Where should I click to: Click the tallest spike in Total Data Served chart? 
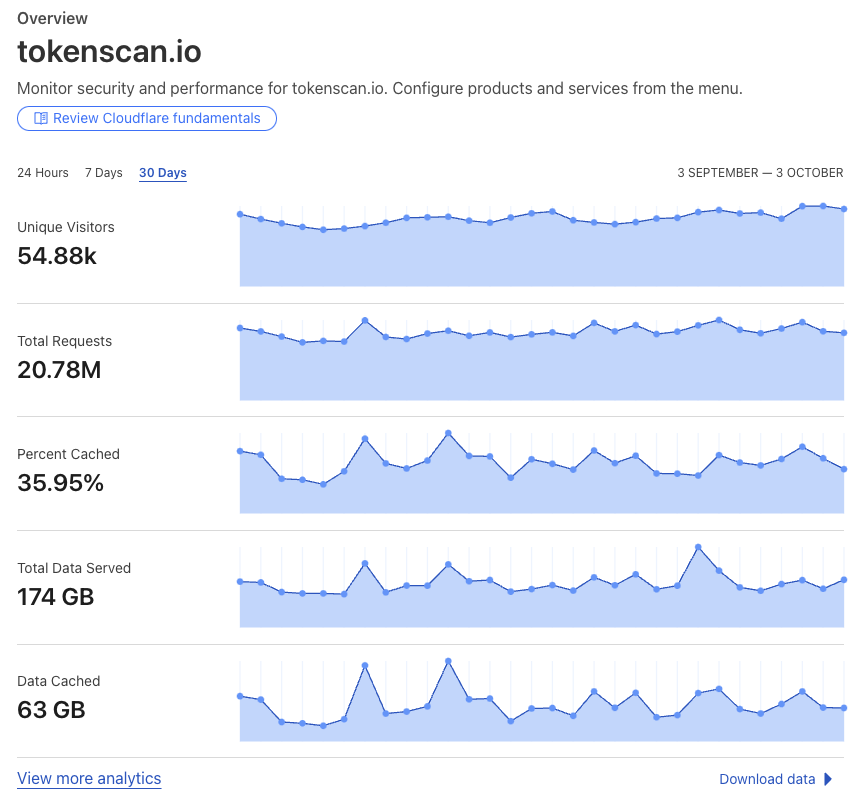click(x=698, y=547)
